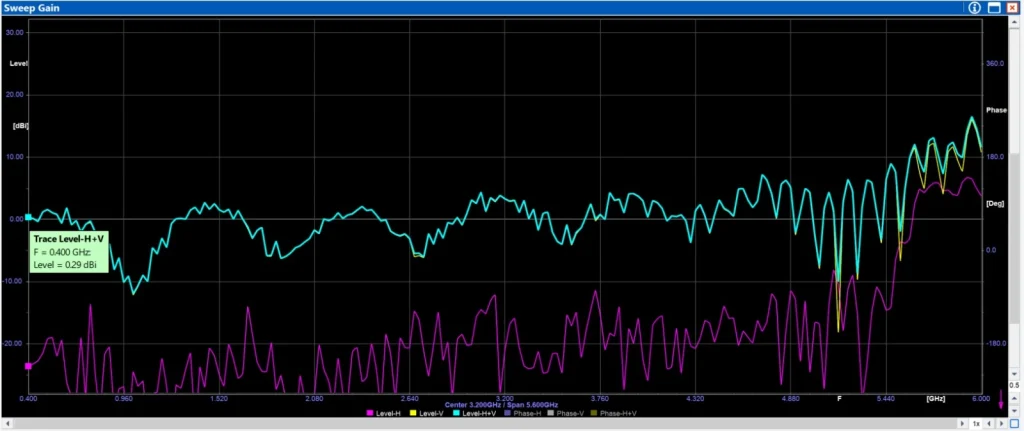Click the magenta down arrow indicator
This screenshot has height=431, width=1024.
tap(1001, 398)
